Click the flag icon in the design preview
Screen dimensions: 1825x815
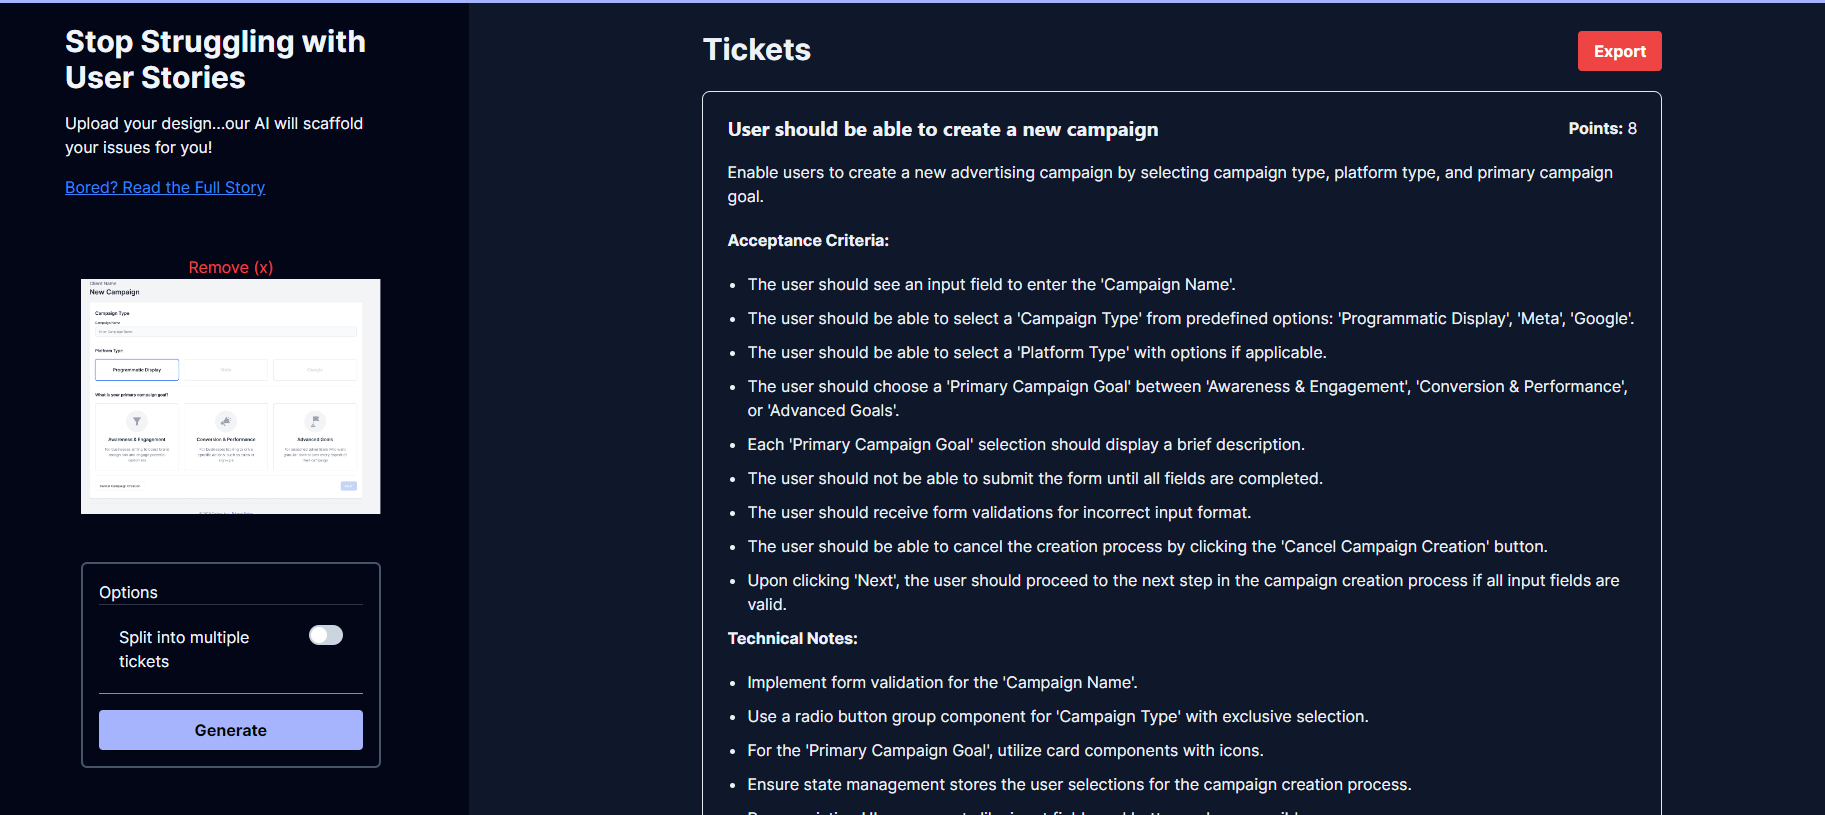(x=315, y=421)
